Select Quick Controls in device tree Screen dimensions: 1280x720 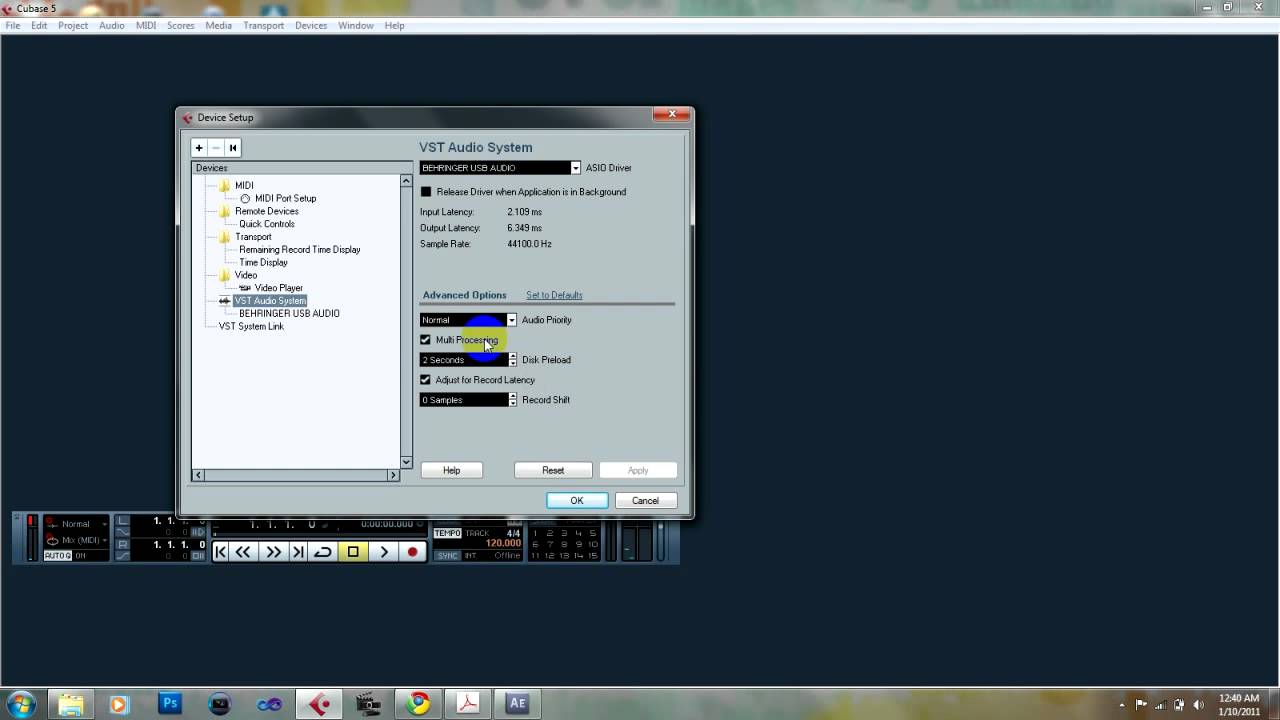tap(267, 224)
